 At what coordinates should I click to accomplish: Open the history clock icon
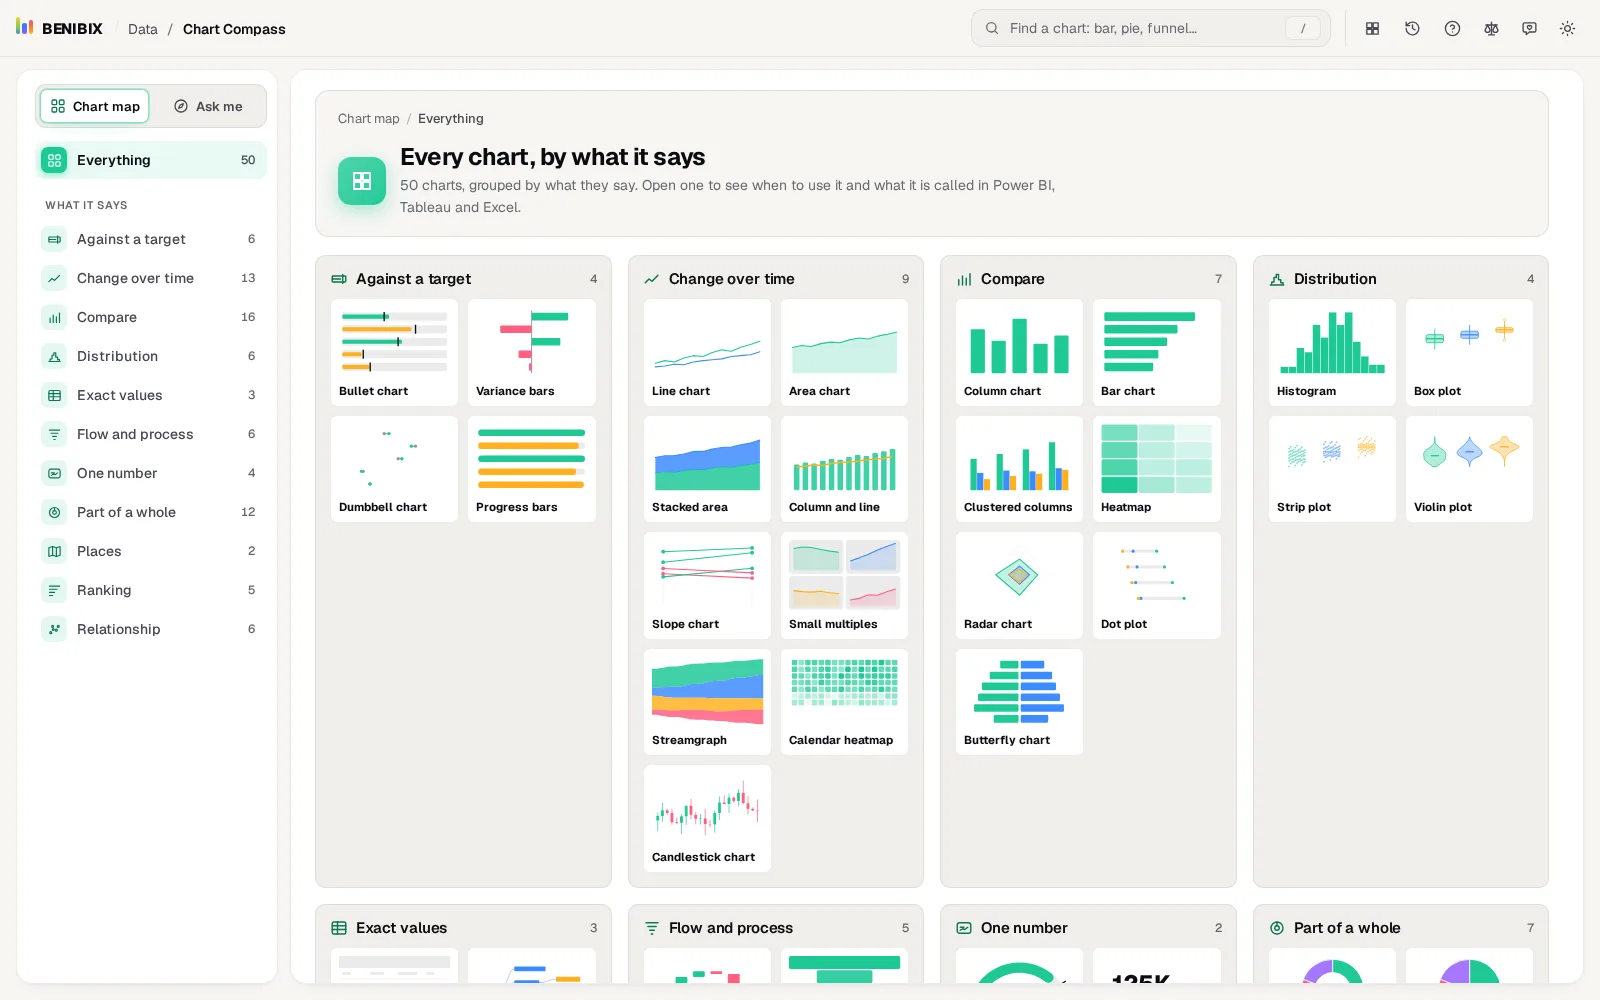[x=1412, y=29]
